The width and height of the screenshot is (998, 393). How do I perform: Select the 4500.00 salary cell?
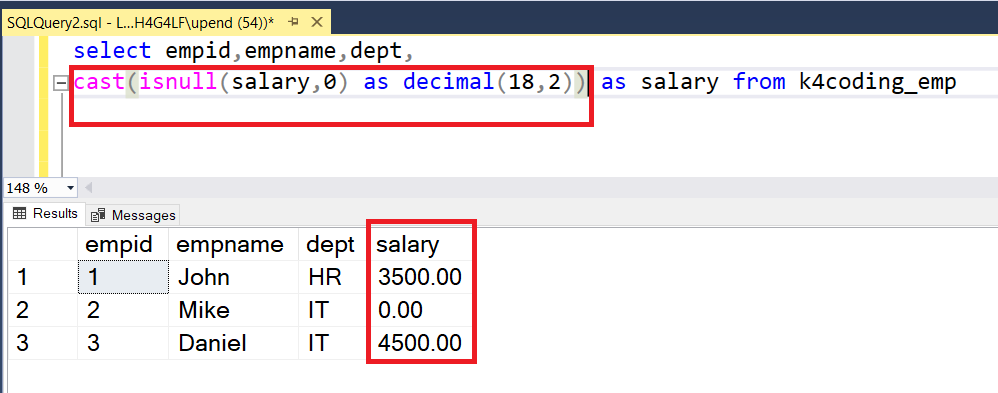[420, 343]
